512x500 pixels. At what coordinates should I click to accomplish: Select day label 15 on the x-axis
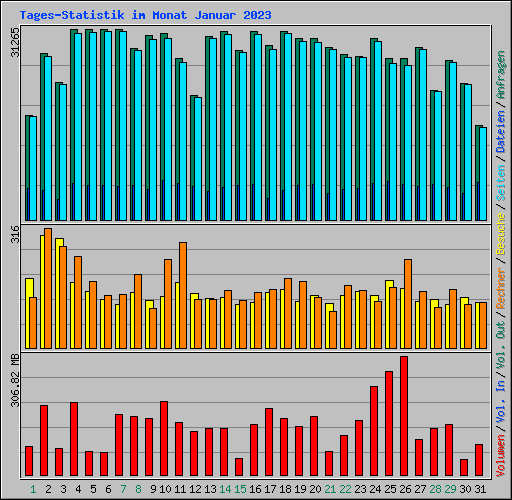click(240, 489)
